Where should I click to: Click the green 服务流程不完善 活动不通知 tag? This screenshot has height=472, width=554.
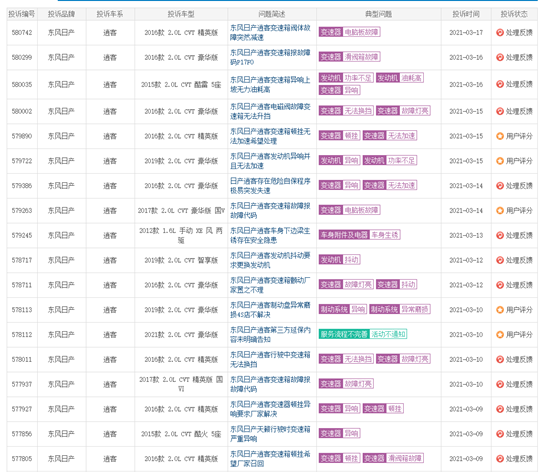pyautogui.click(x=363, y=334)
